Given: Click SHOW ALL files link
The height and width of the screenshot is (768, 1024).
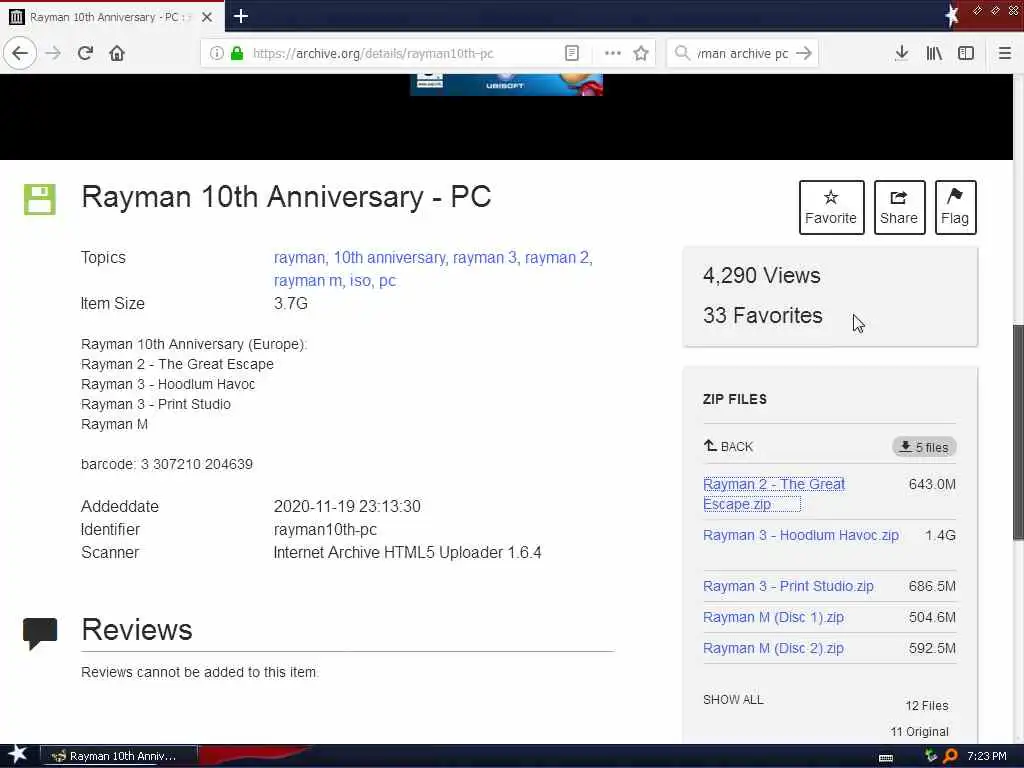Looking at the screenshot, I should tap(733, 699).
